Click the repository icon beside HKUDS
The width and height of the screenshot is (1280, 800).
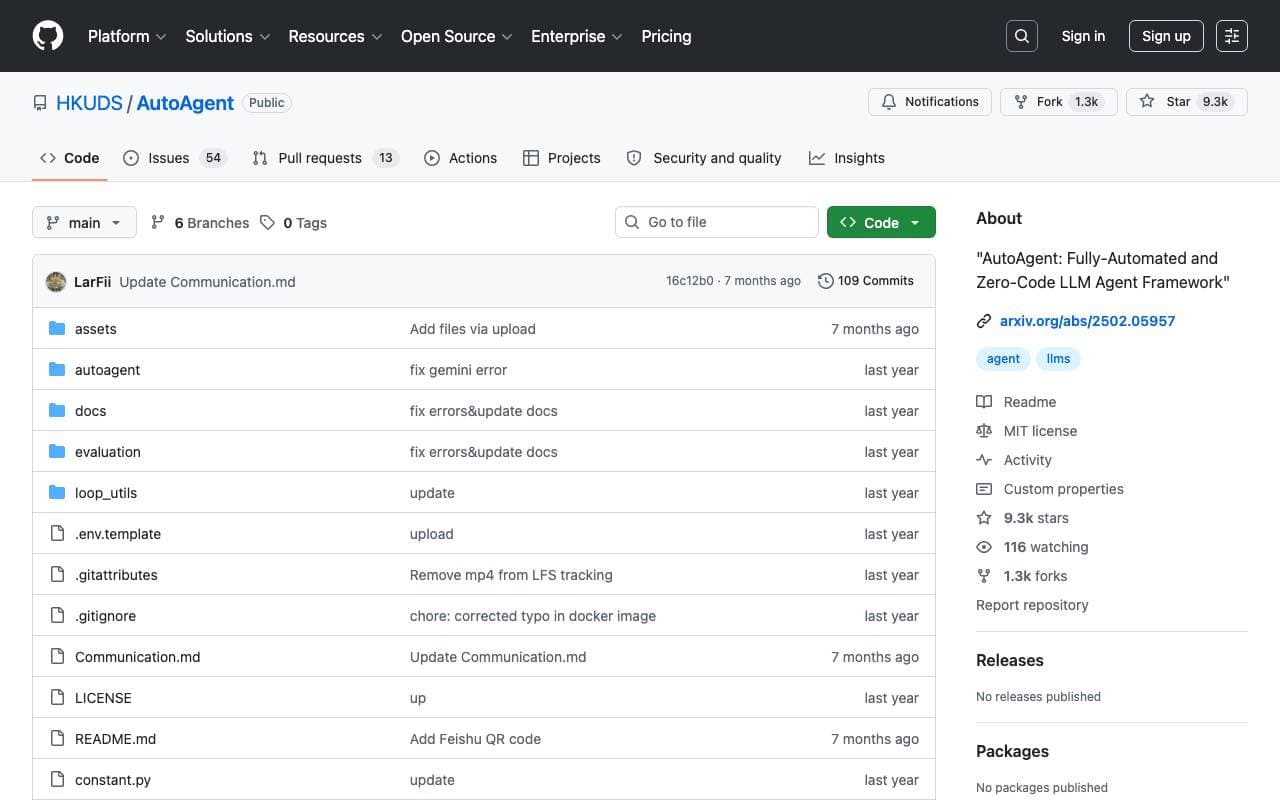[x=40, y=103]
